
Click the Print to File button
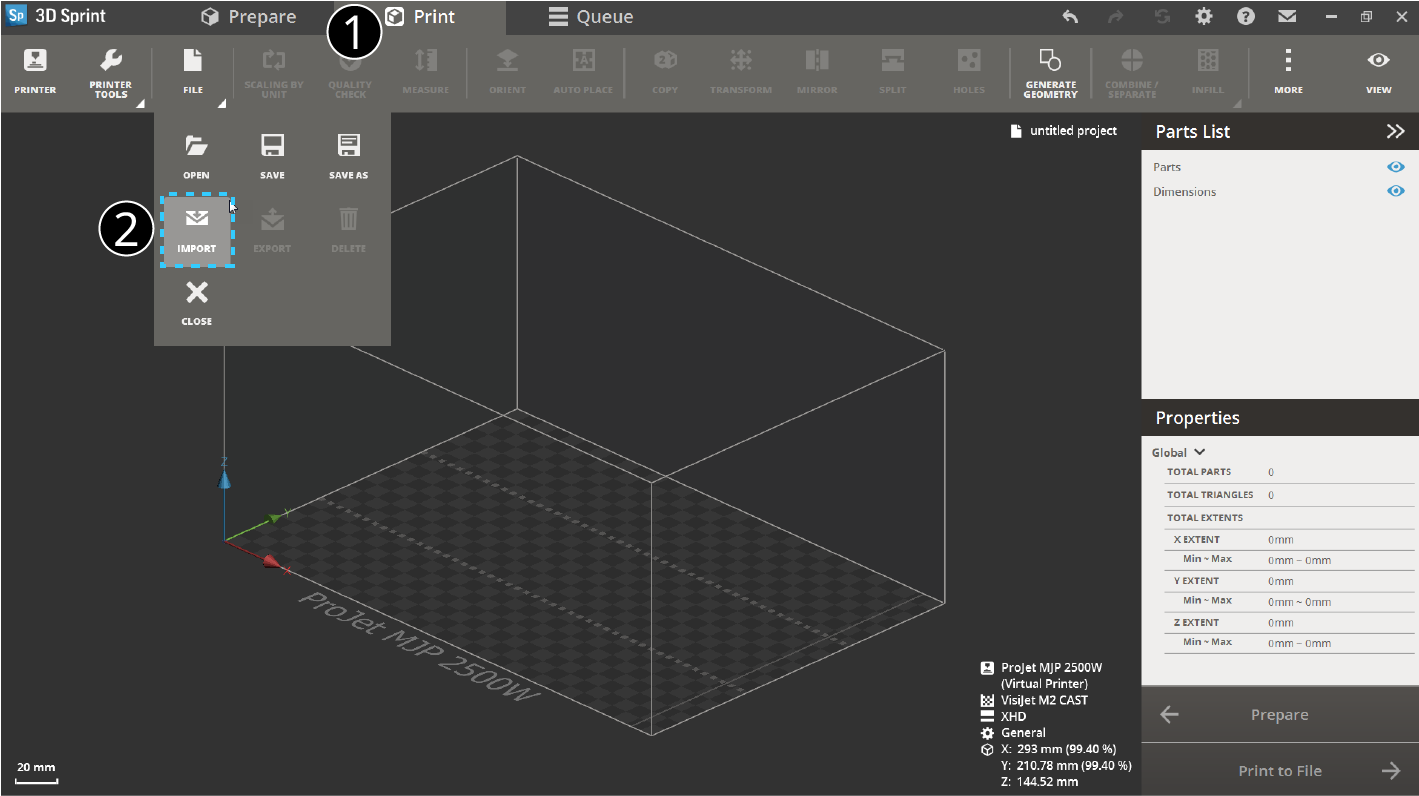(x=1280, y=770)
